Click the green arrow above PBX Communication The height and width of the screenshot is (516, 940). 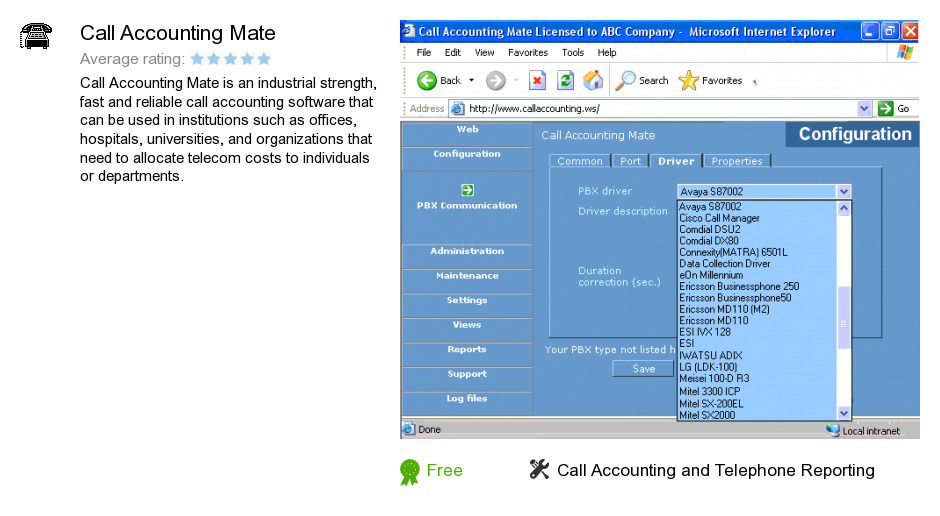[x=468, y=190]
